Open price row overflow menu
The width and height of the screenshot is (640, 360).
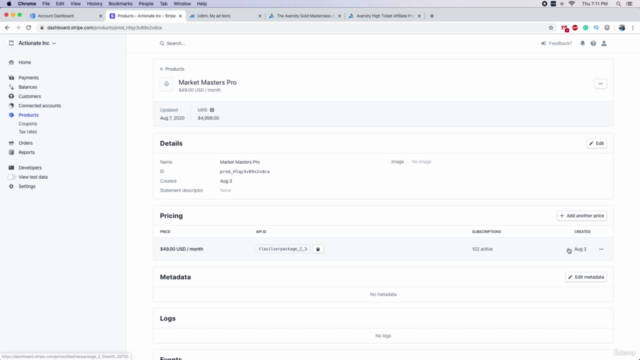pyautogui.click(x=601, y=249)
